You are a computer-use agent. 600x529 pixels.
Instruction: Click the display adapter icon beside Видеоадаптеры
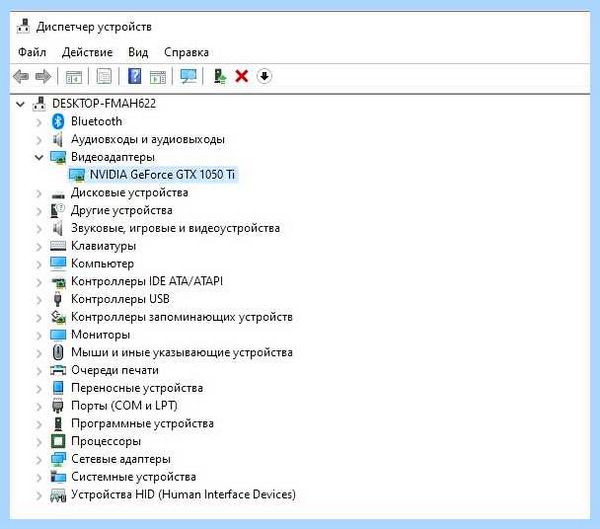(58, 157)
